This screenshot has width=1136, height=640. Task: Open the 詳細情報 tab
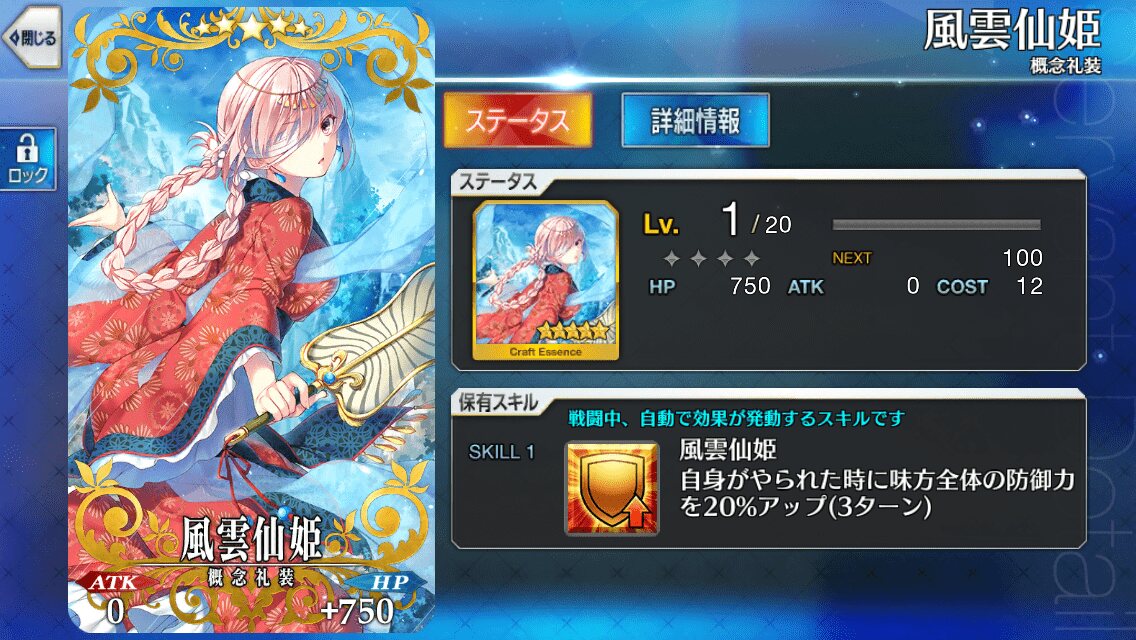point(696,120)
